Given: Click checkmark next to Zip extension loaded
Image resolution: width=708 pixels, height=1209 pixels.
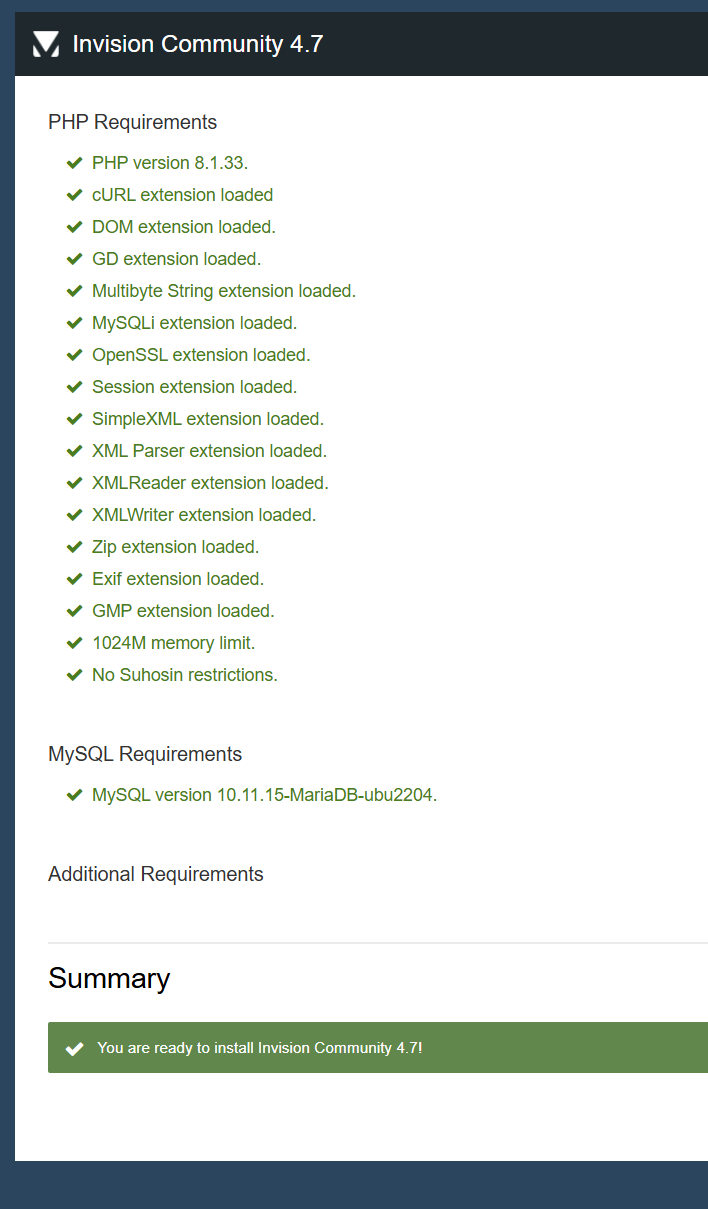Looking at the screenshot, I should [x=74, y=547].
